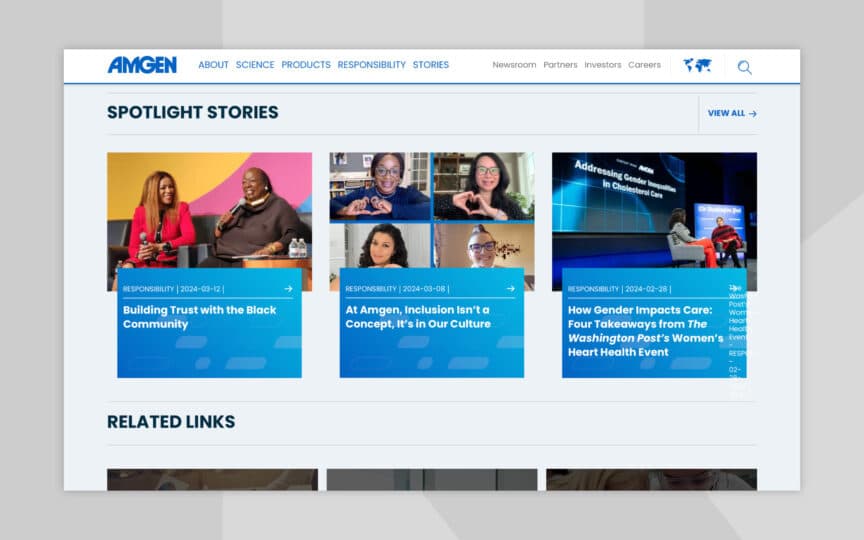Open the Partners page
Viewport: 864px width, 540px height.
560,65
